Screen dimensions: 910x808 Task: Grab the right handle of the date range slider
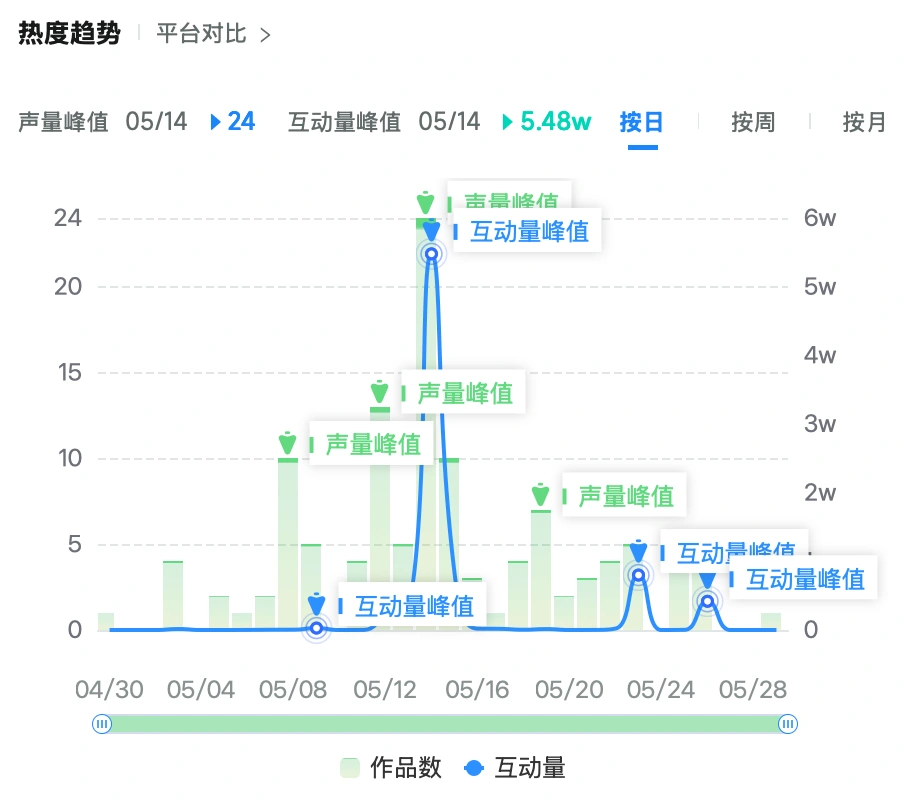pyautogui.click(x=788, y=724)
